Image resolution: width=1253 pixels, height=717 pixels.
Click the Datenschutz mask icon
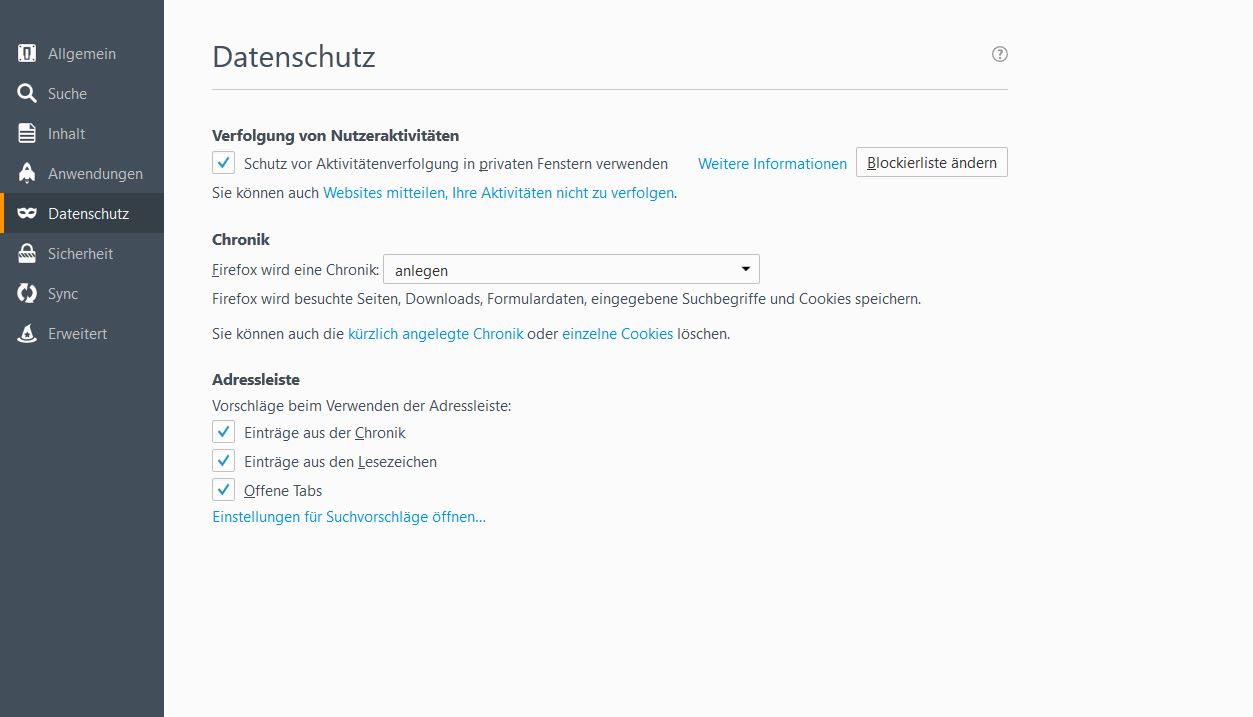27,214
